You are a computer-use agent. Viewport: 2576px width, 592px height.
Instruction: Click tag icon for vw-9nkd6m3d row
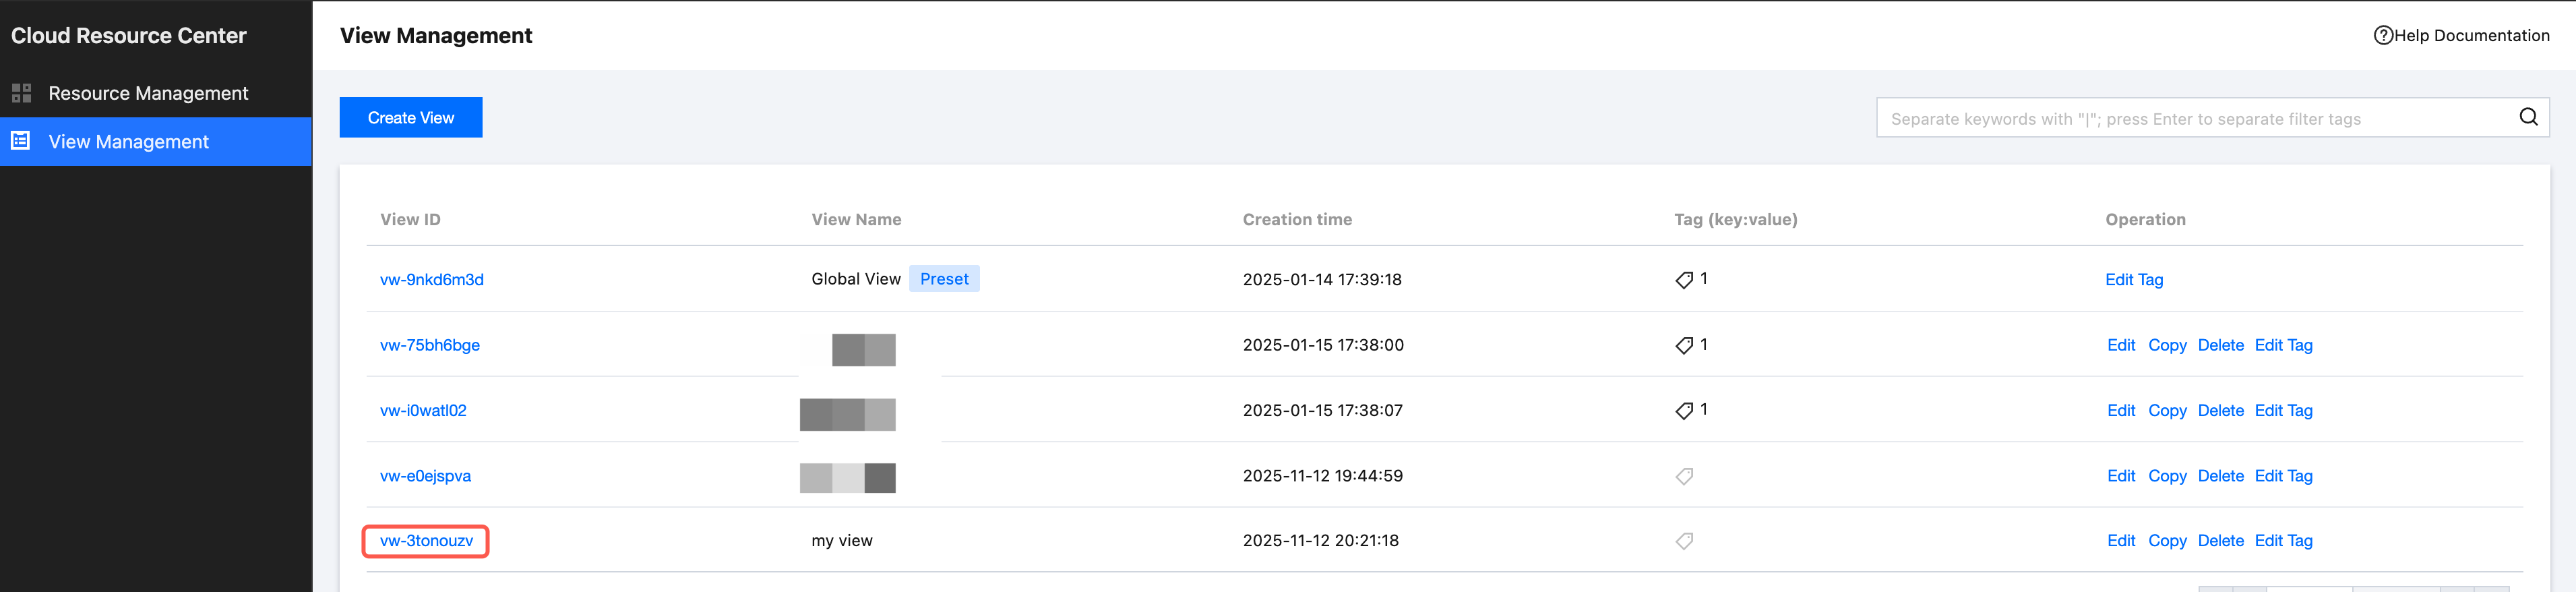[x=1684, y=280]
